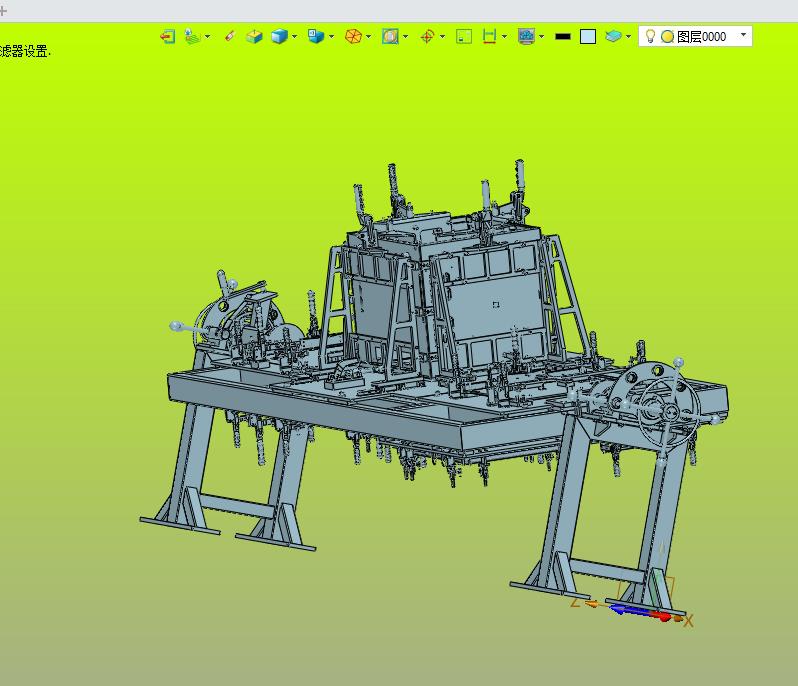This screenshot has height=686, width=798.
Task: Click the green square viewport icon
Action: (464, 36)
